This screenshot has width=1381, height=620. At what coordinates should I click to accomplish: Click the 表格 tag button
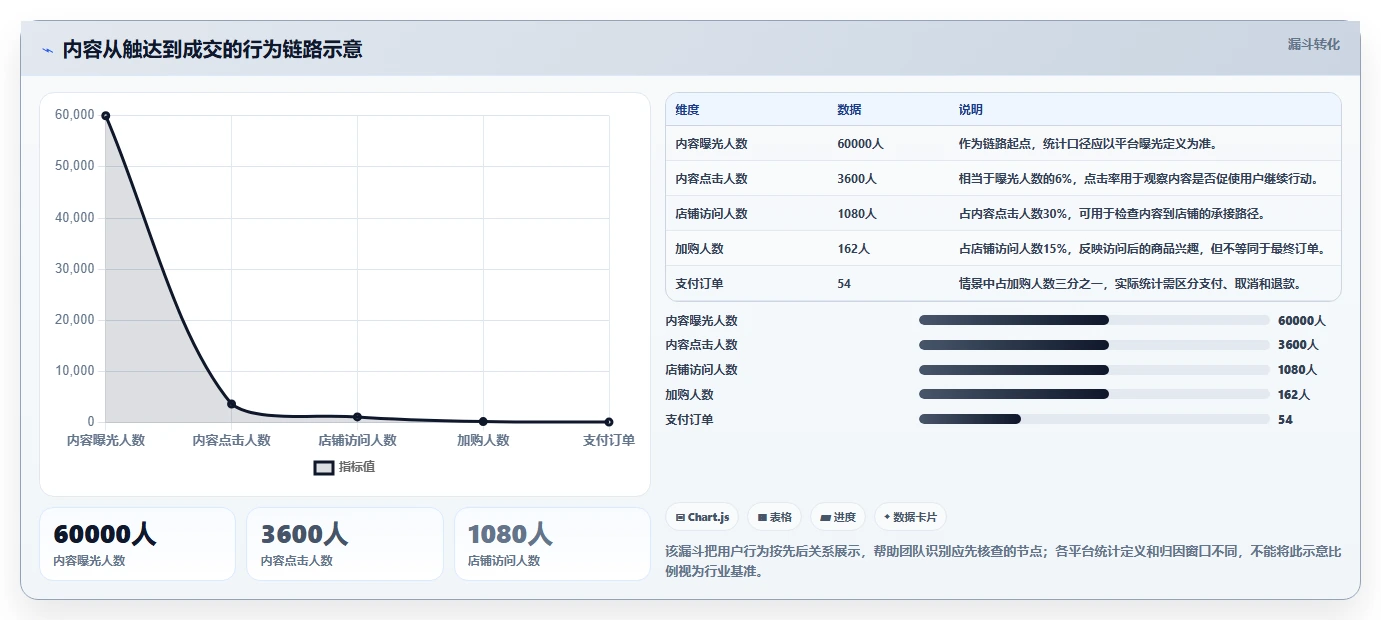[775, 517]
